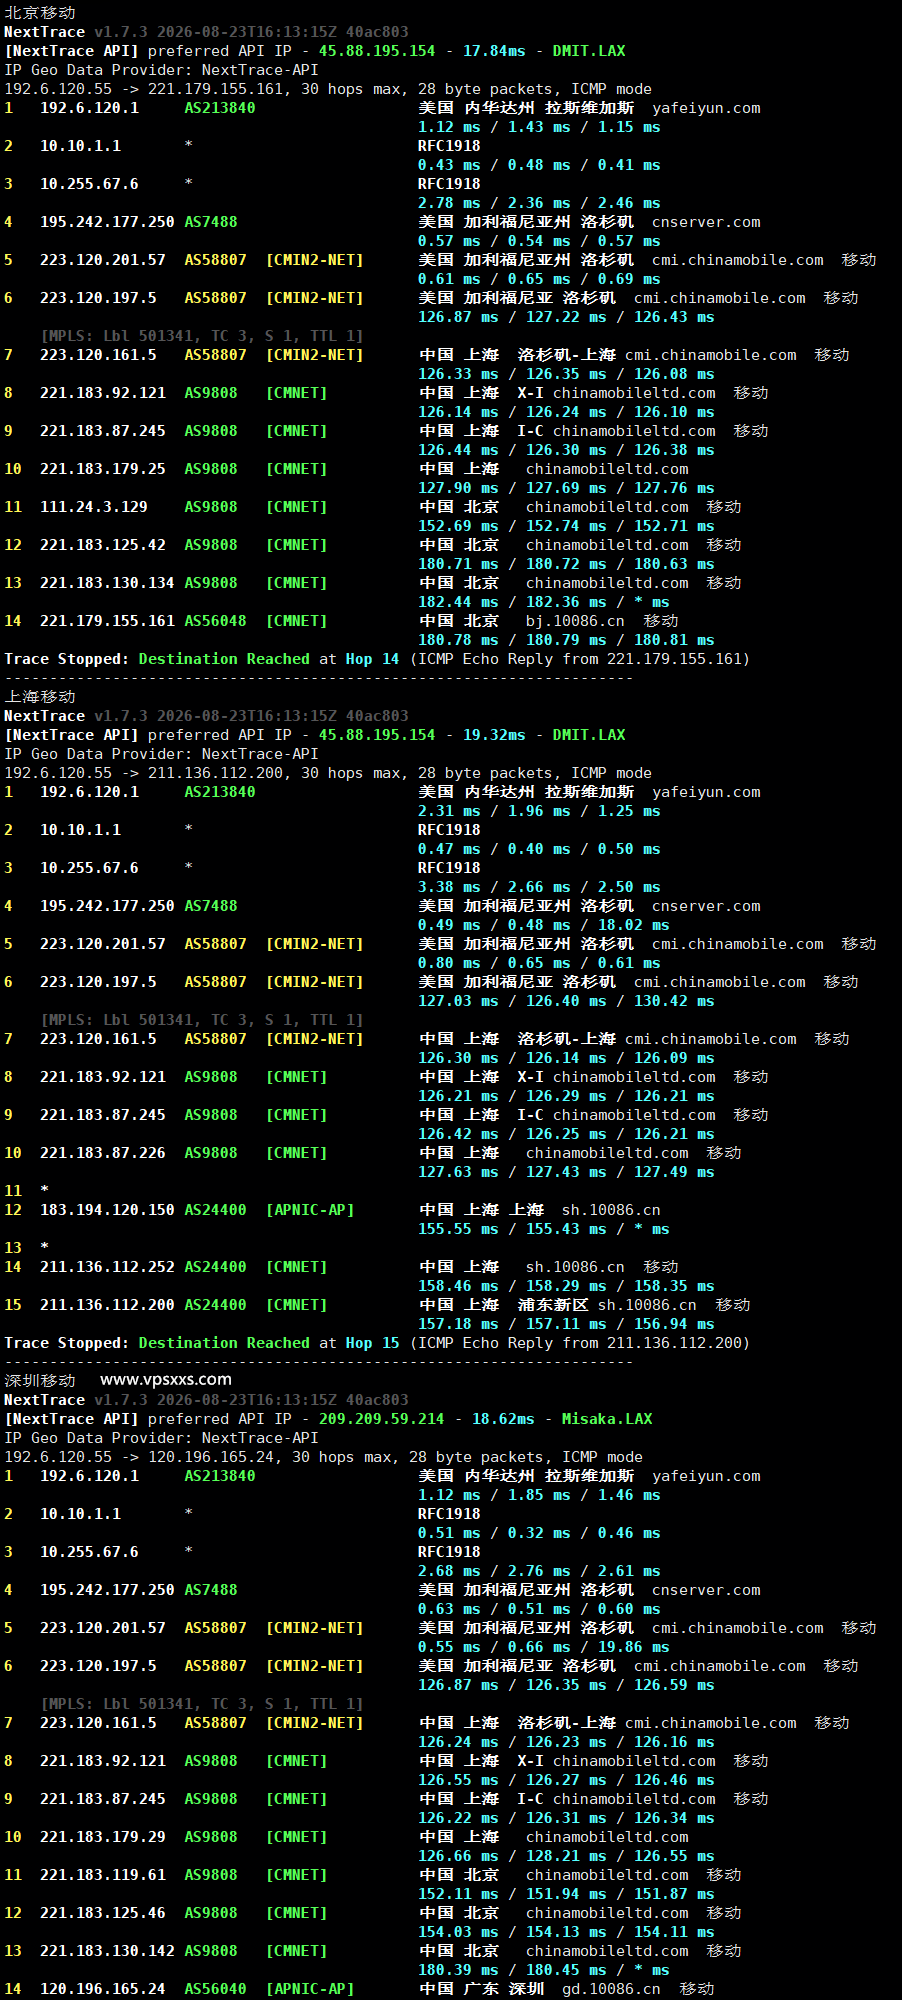Select the 158.46 ms latency value
902x2000 pixels.
pyautogui.click(x=458, y=1286)
